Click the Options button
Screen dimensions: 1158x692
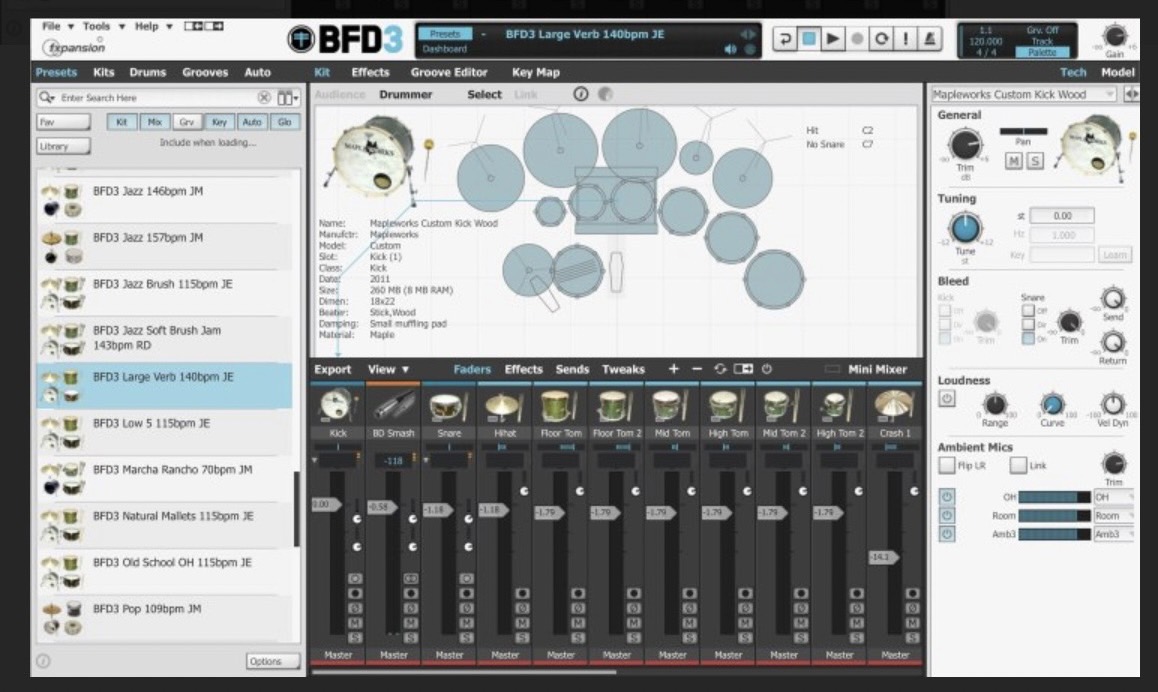[273, 661]
